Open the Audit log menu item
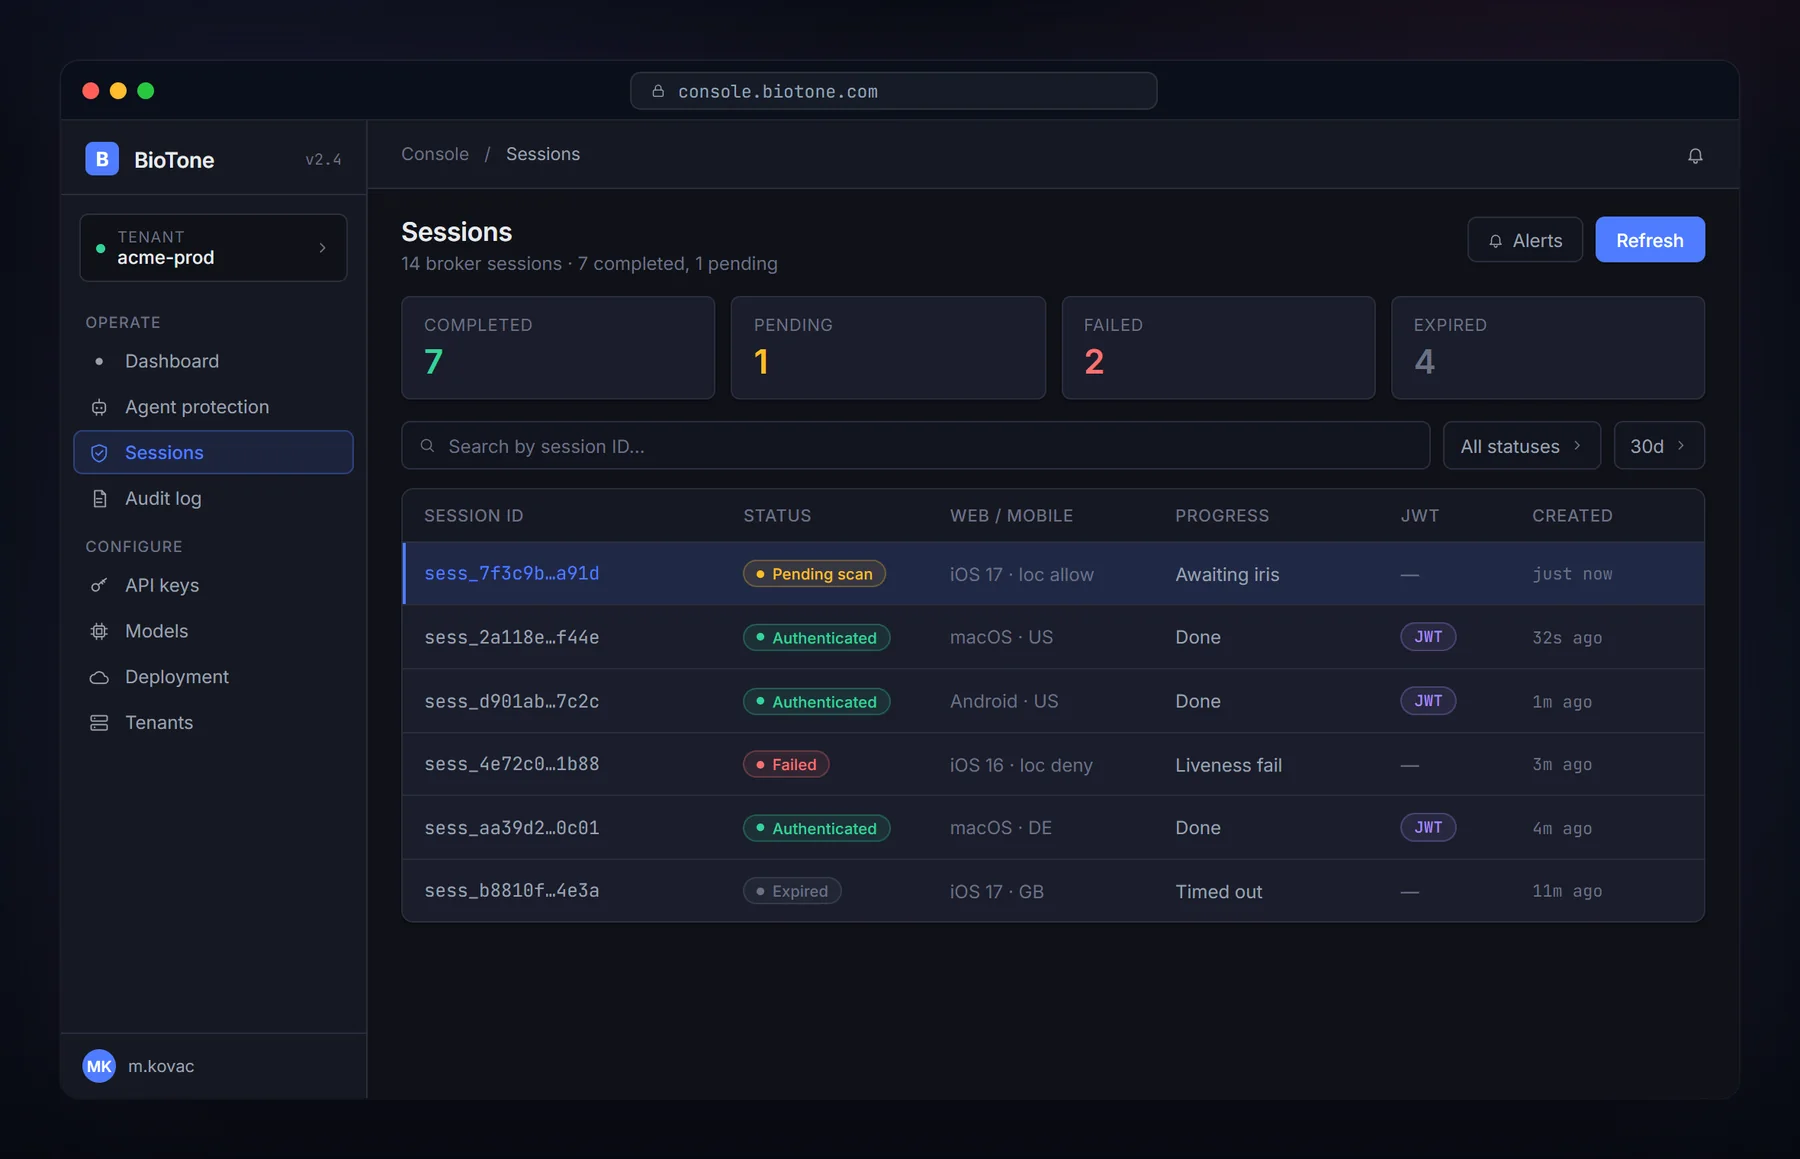 click(213, 498)
